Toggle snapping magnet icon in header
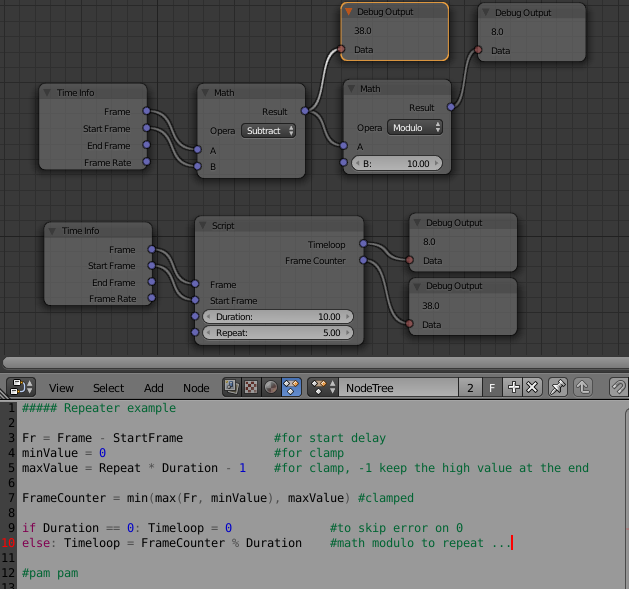The height and width of the screenshot is (589, 629). tap(619, 388)
